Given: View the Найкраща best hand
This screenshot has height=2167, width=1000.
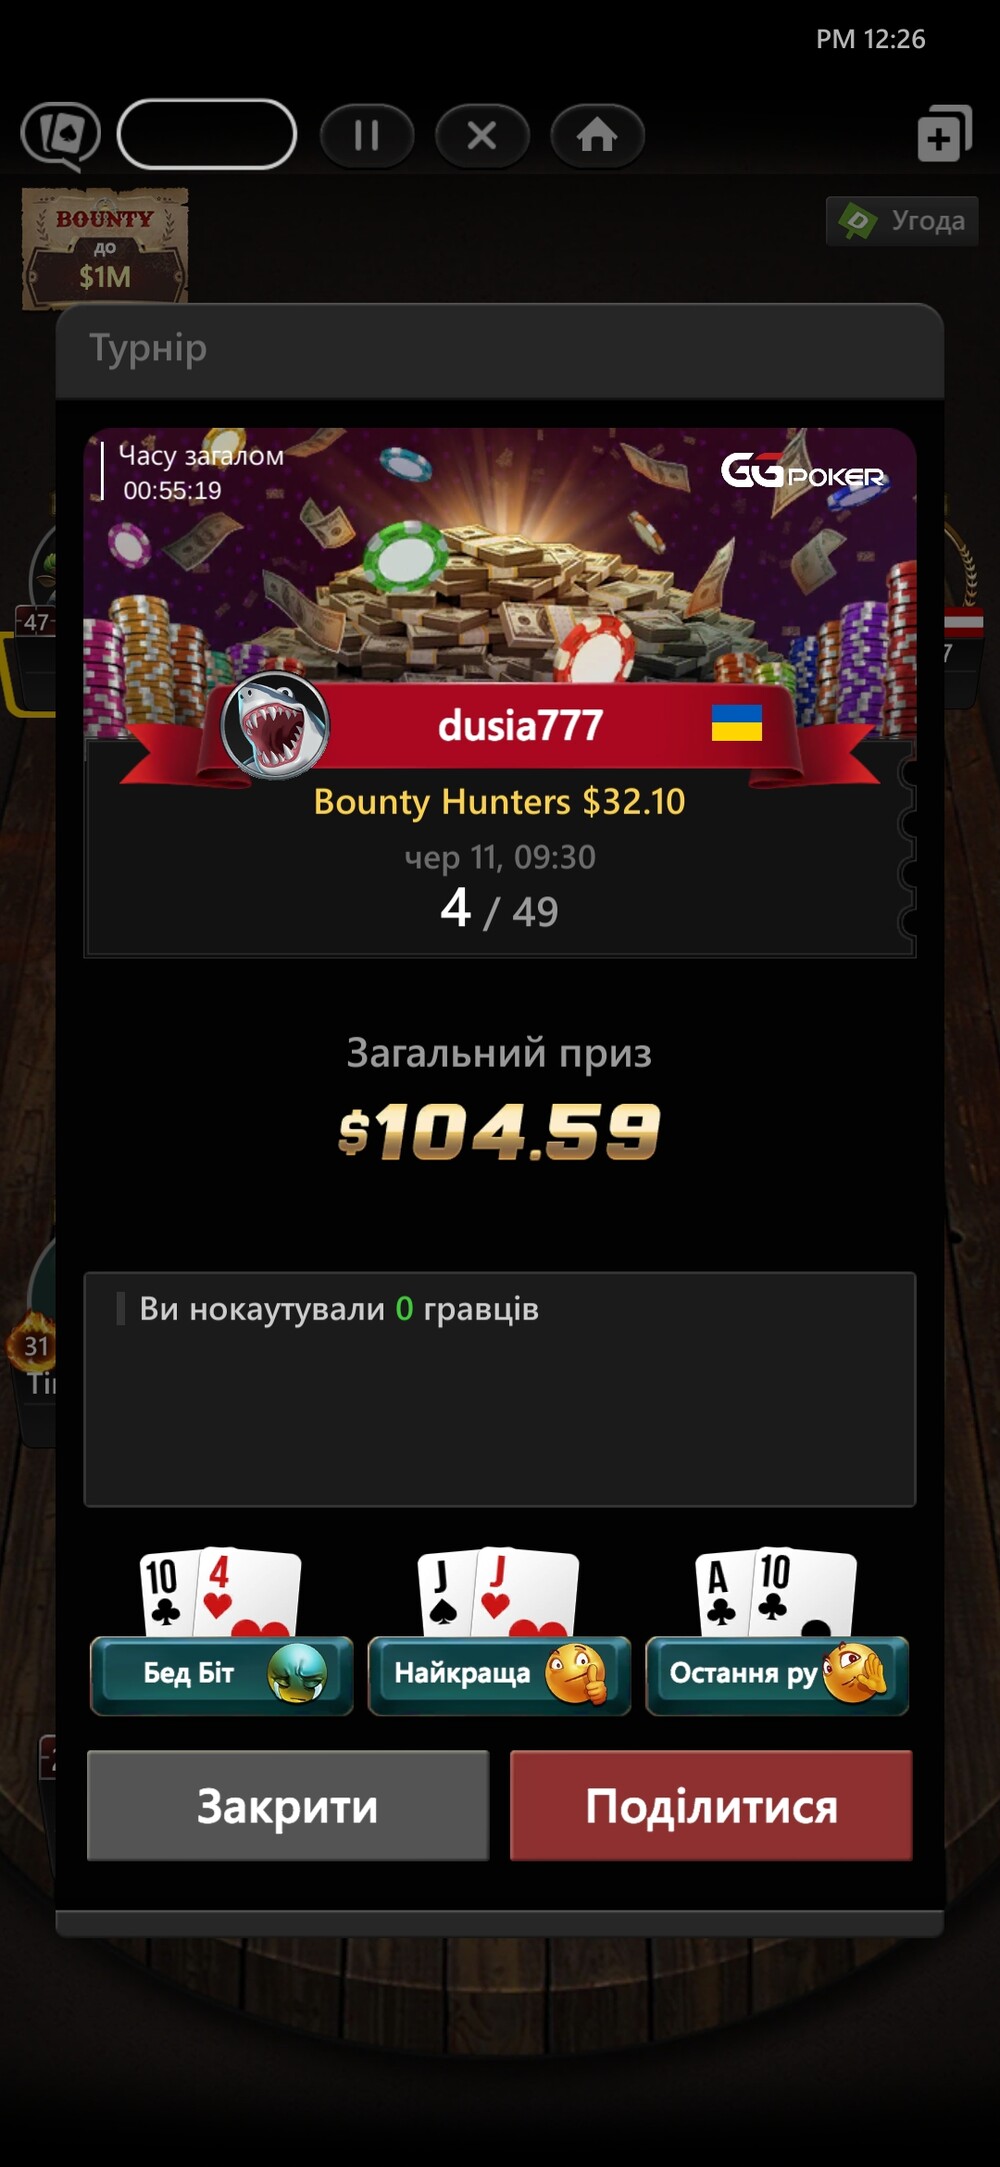Looking at the screenshot, I should (499, 1675).
